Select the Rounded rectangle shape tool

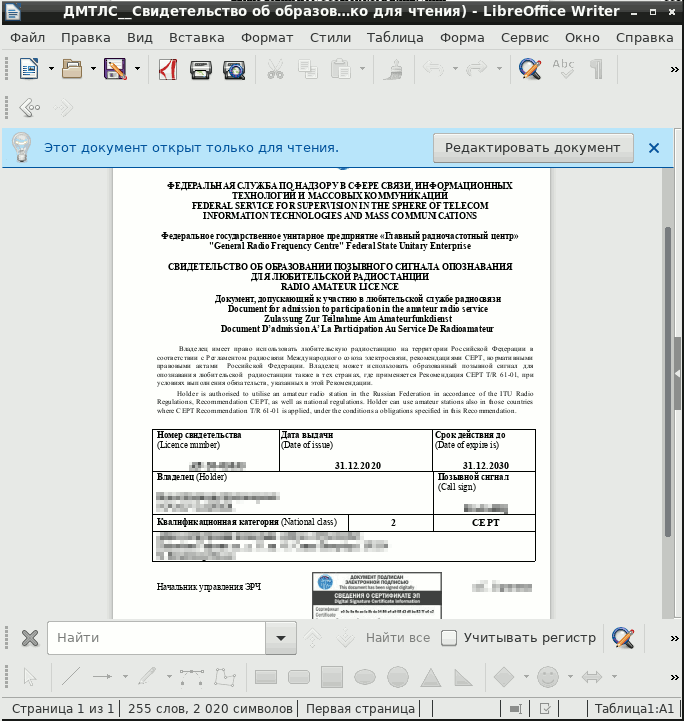[299, 677]
